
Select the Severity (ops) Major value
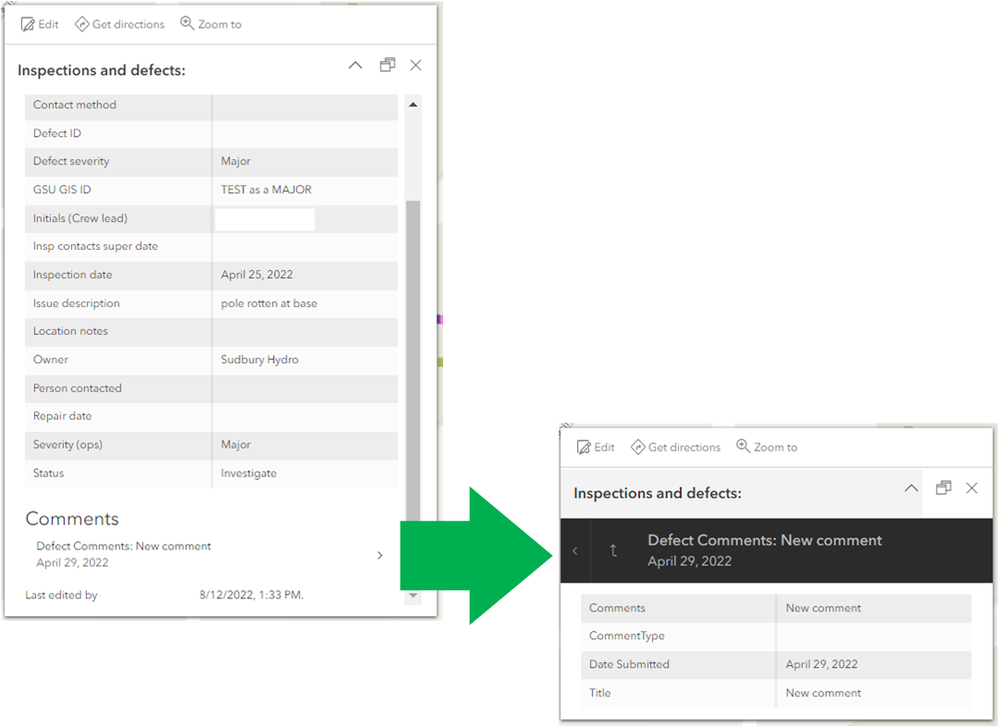pos(236,445)
